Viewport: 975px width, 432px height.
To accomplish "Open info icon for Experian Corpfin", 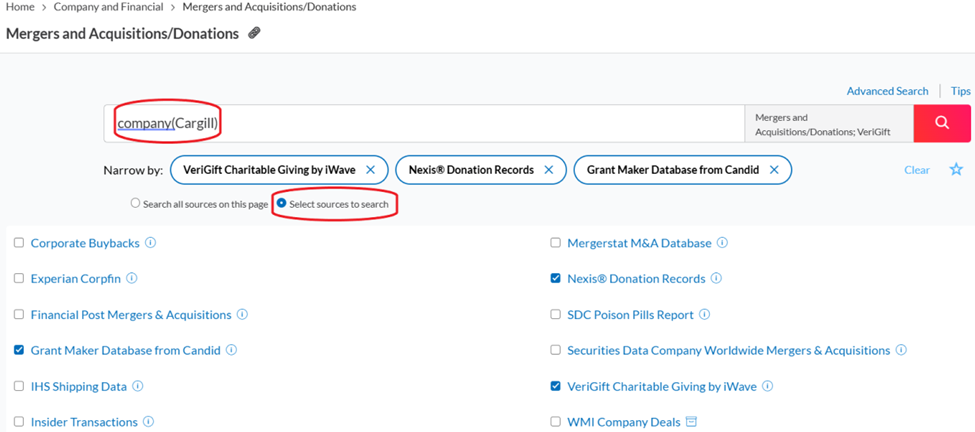I will (132, 278).
